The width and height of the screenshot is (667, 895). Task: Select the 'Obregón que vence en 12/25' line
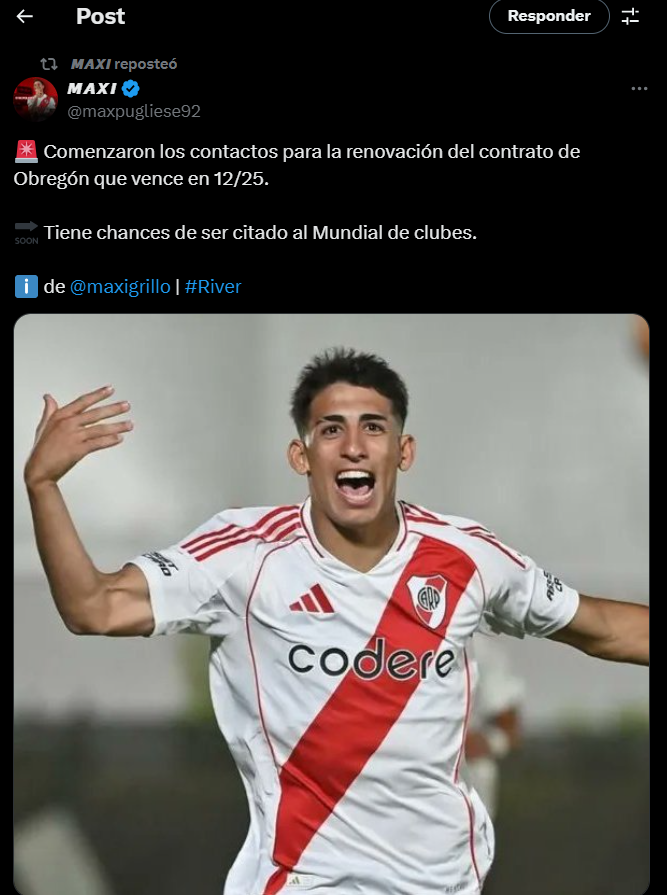(x=141, y=179)
